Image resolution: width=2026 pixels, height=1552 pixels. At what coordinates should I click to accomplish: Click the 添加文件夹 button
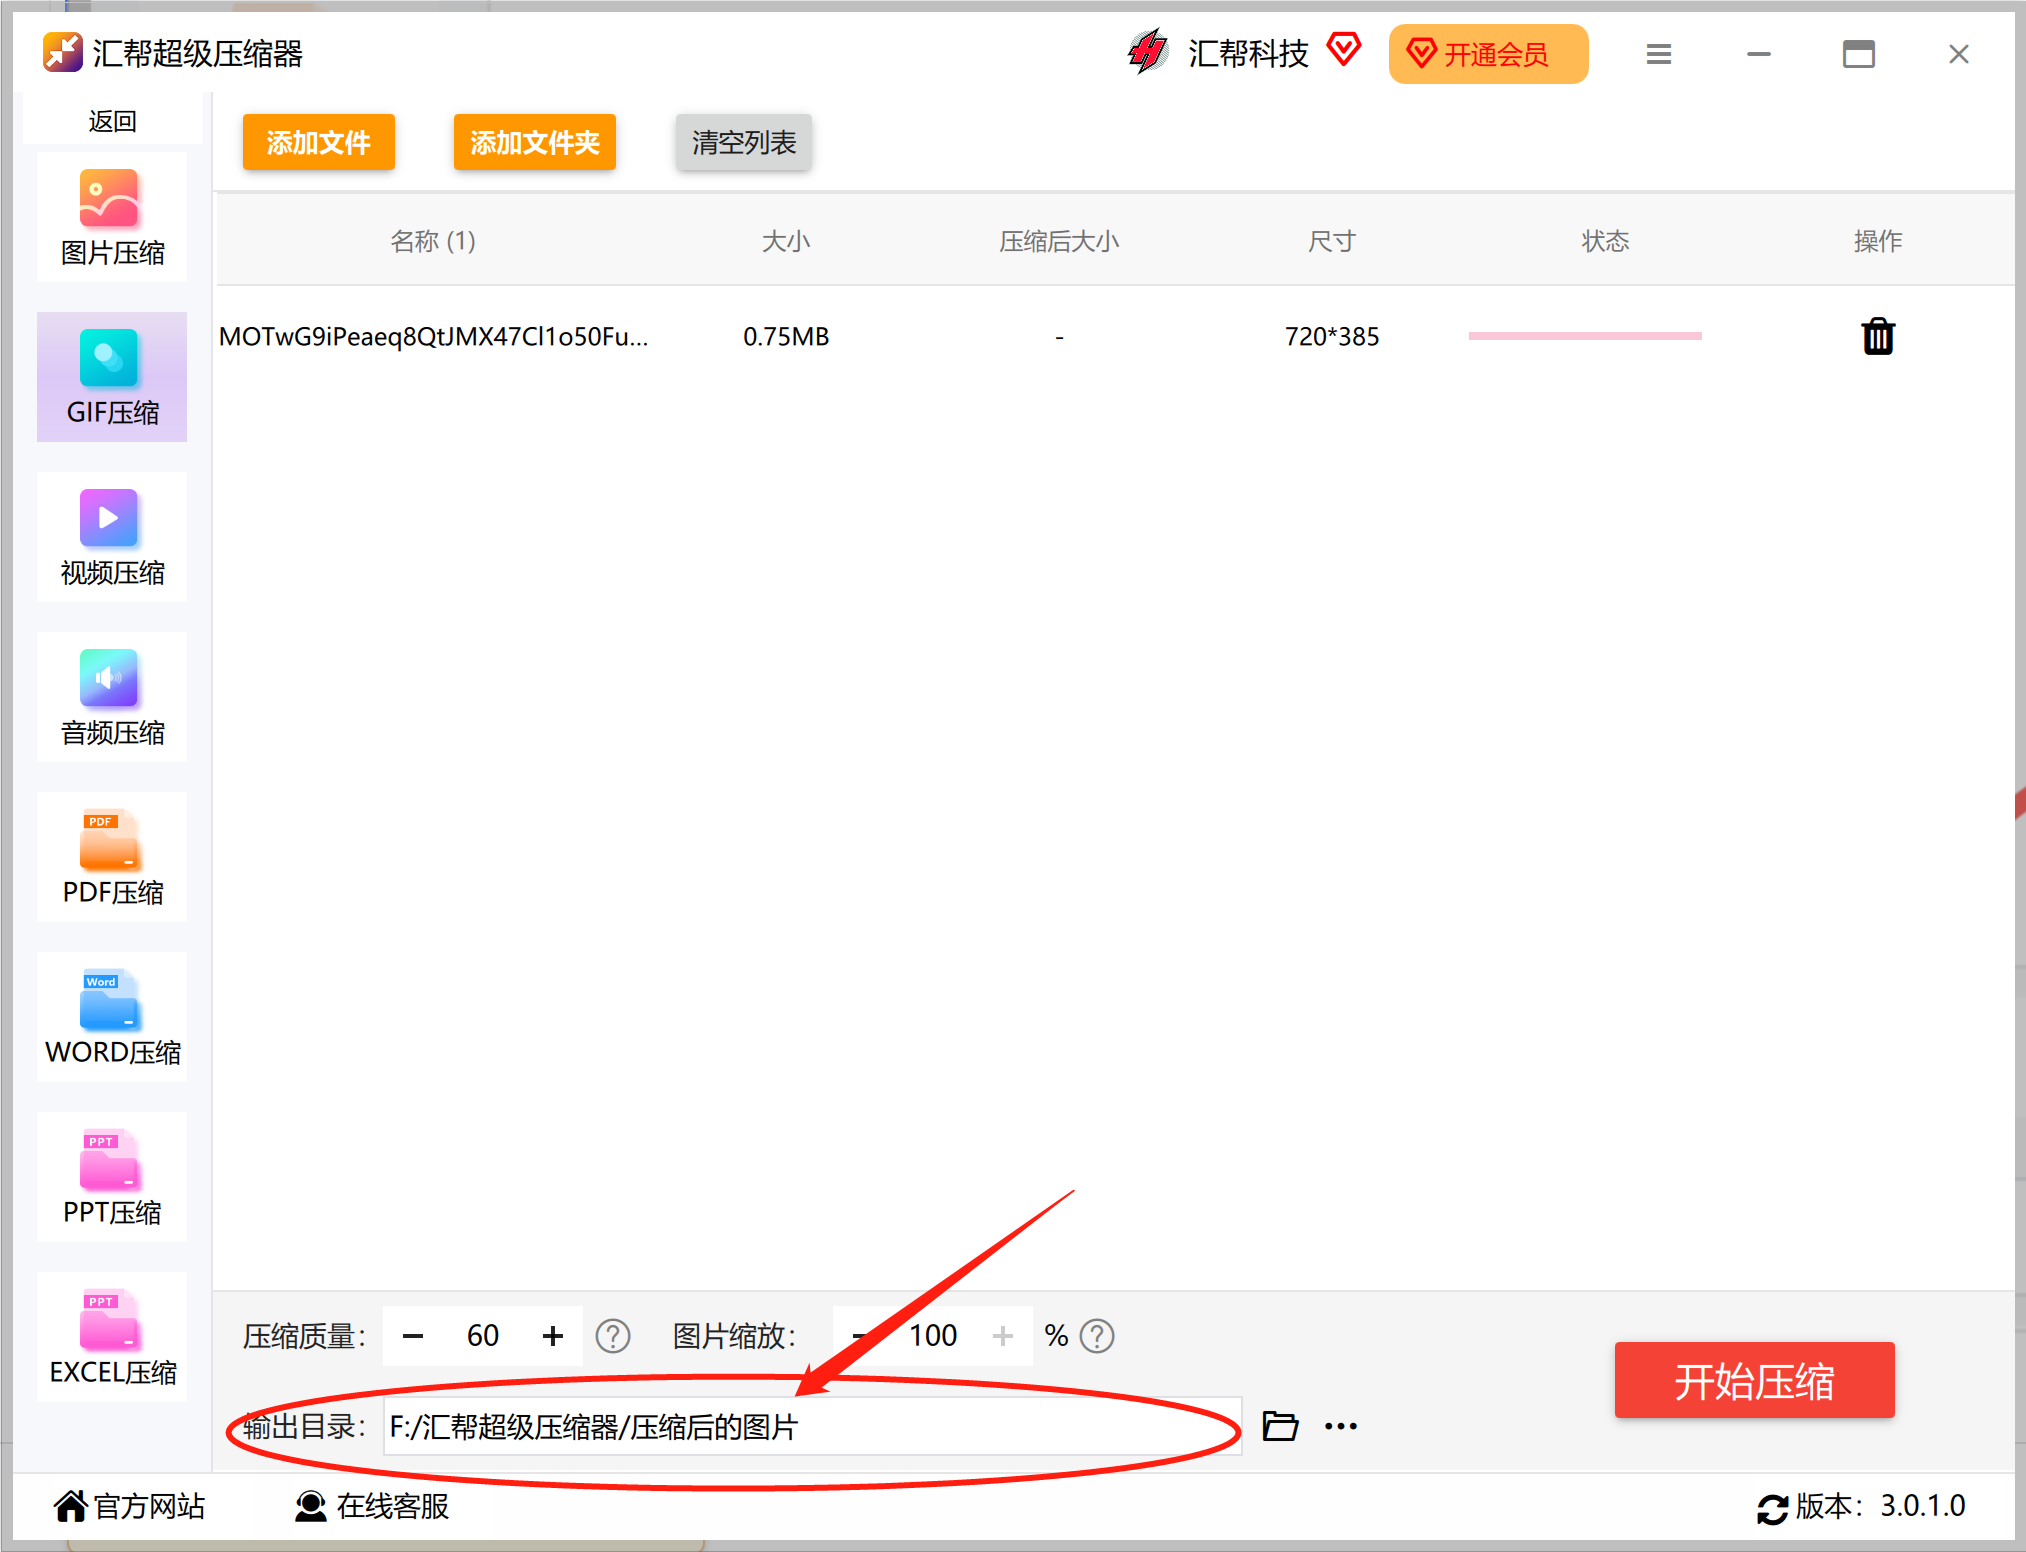[x=534, y=142]
